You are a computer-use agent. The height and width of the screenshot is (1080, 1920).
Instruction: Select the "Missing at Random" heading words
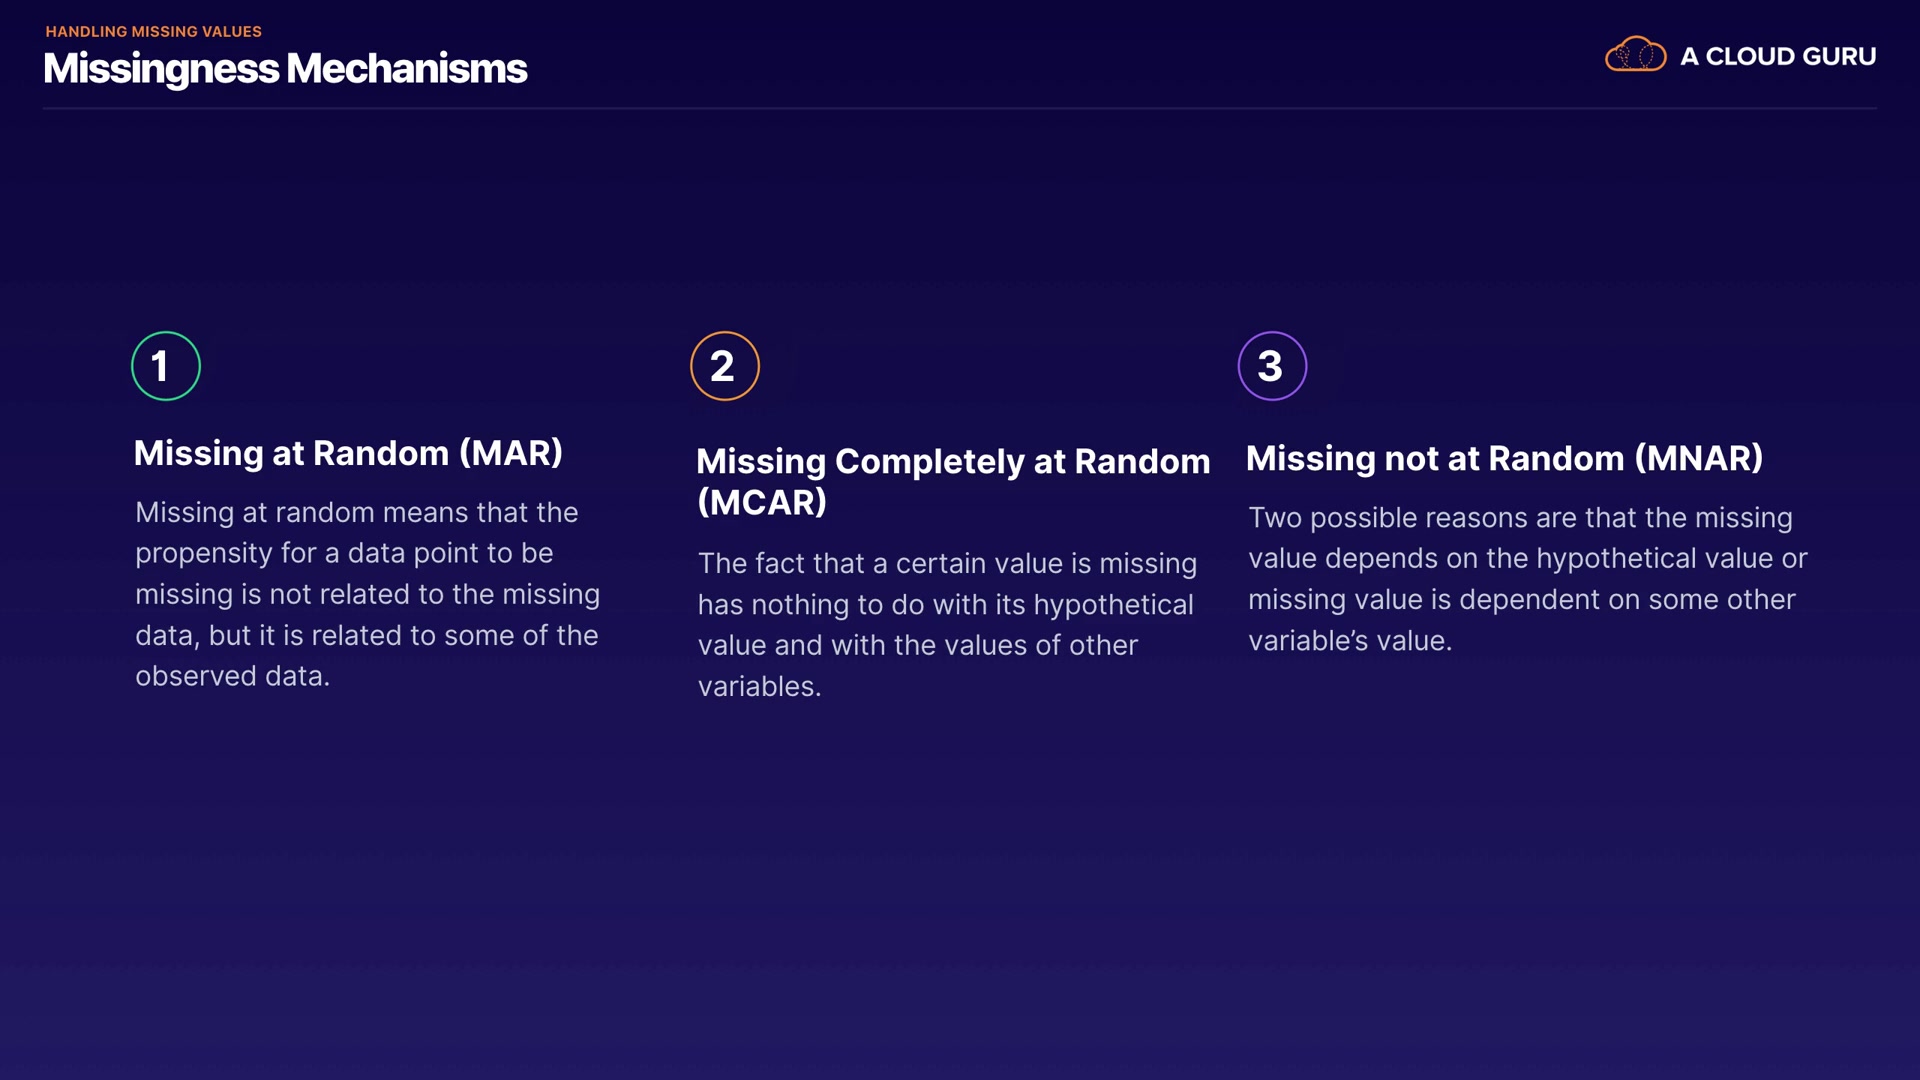tap(291, 453)
